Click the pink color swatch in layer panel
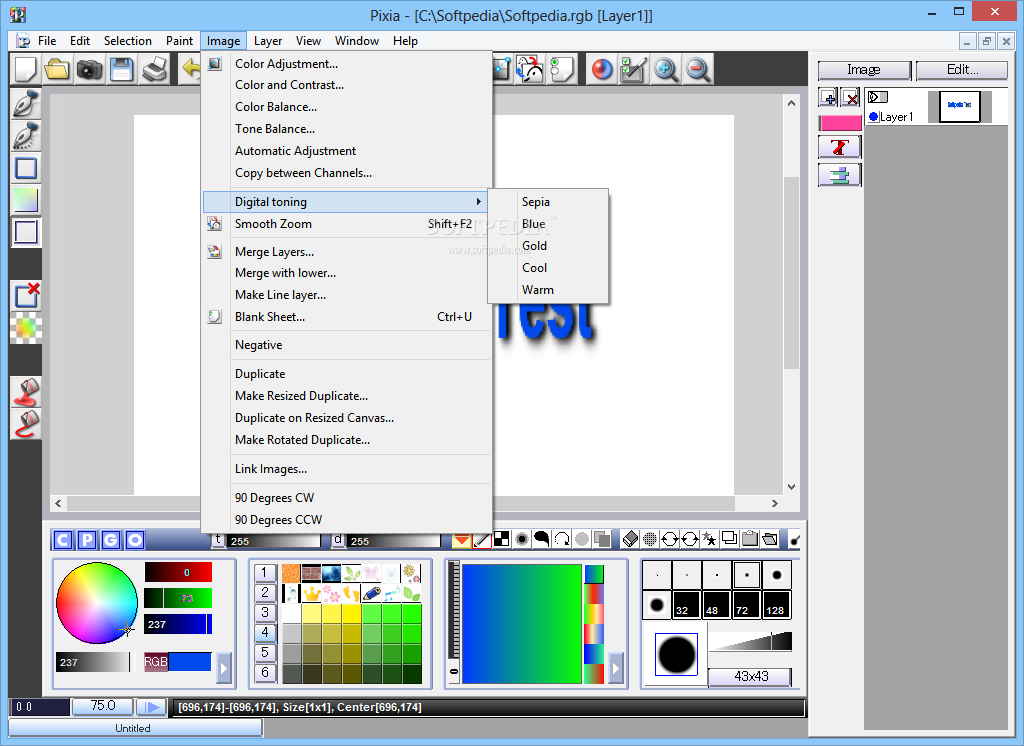1024x746 pixels. tap(840, 122)
